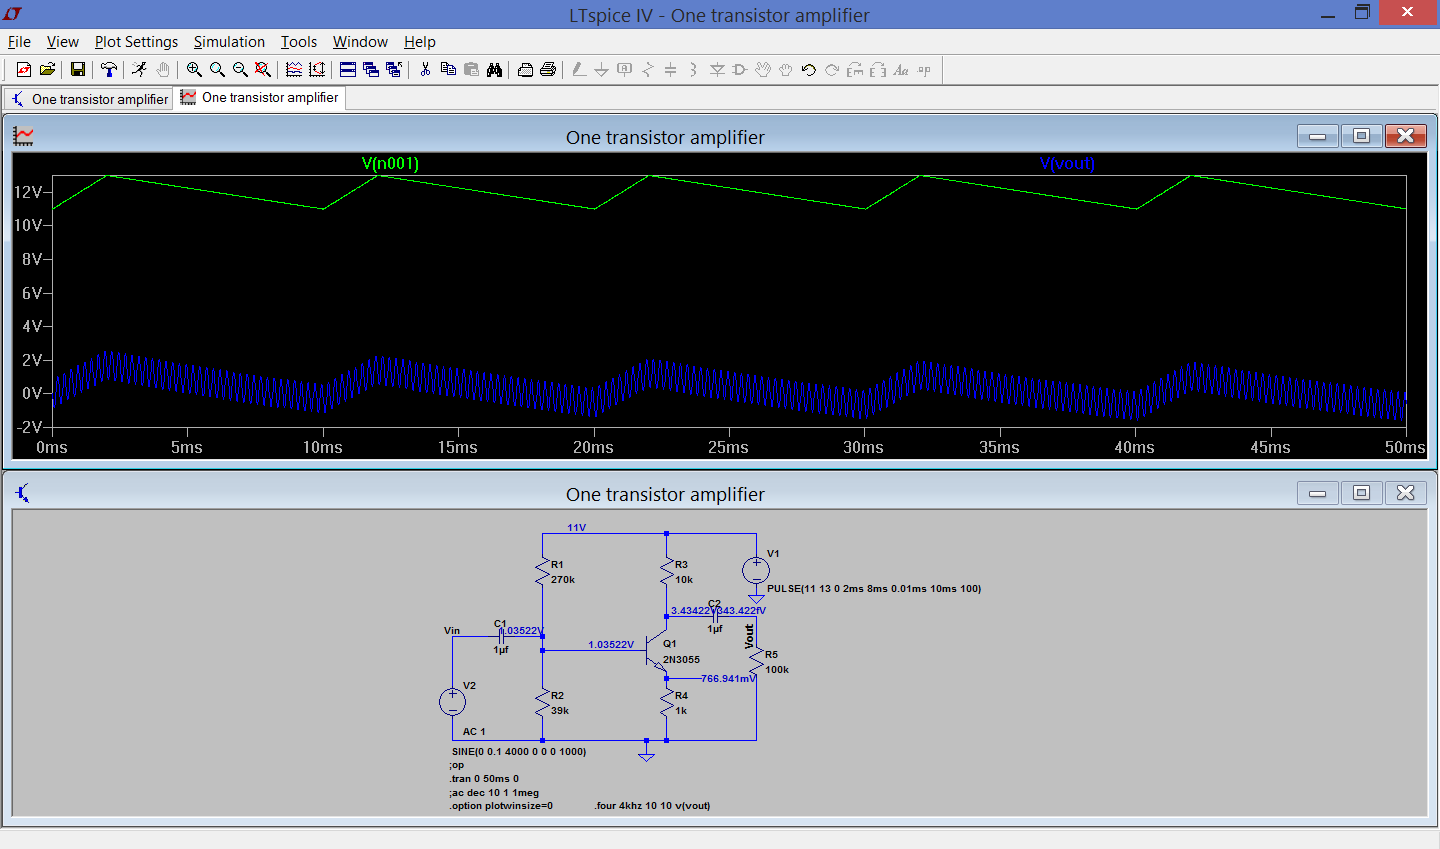Click the Autorange Y-axis icon

coord(317,69)
